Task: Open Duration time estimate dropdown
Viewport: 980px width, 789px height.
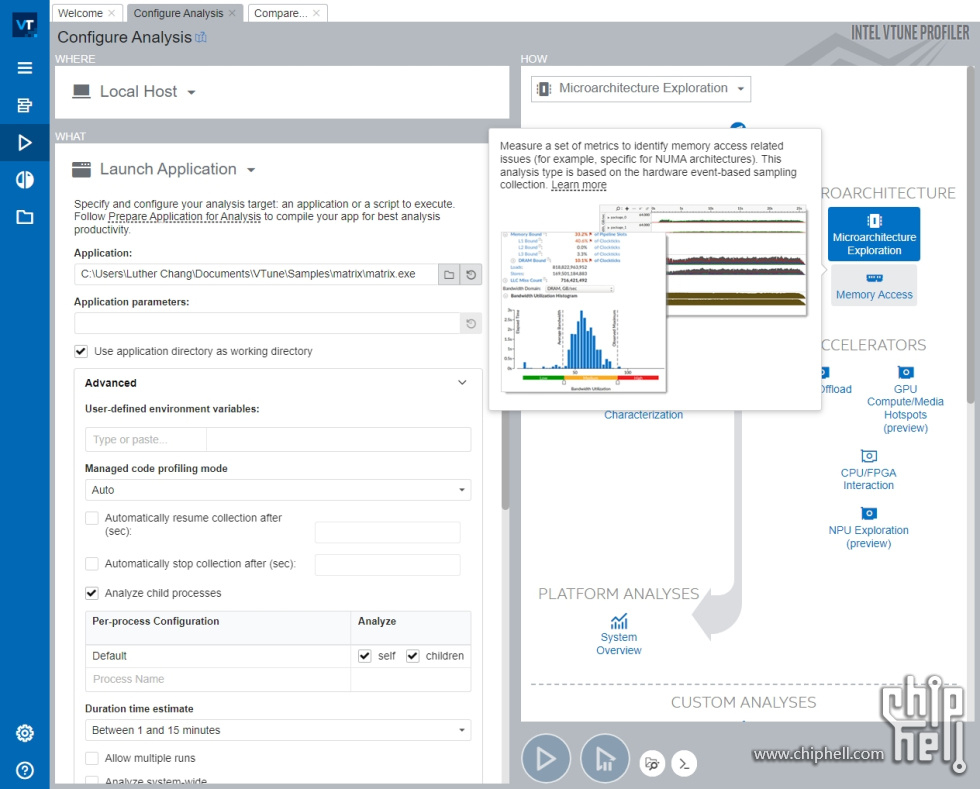Action: 278,730
